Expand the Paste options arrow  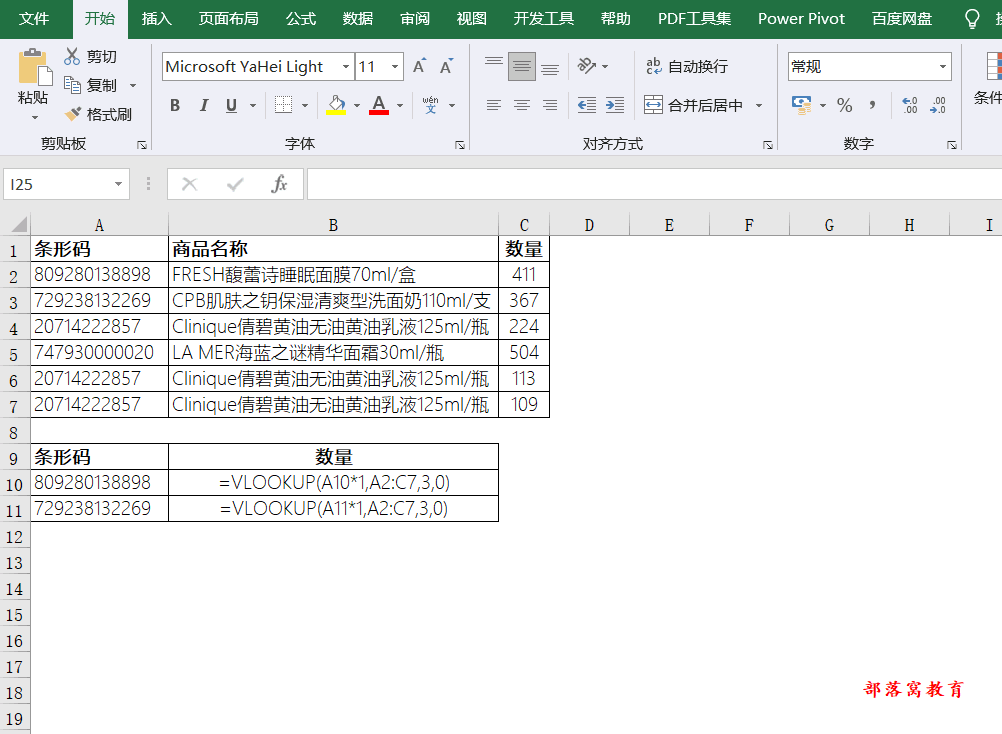pos(35,118)
